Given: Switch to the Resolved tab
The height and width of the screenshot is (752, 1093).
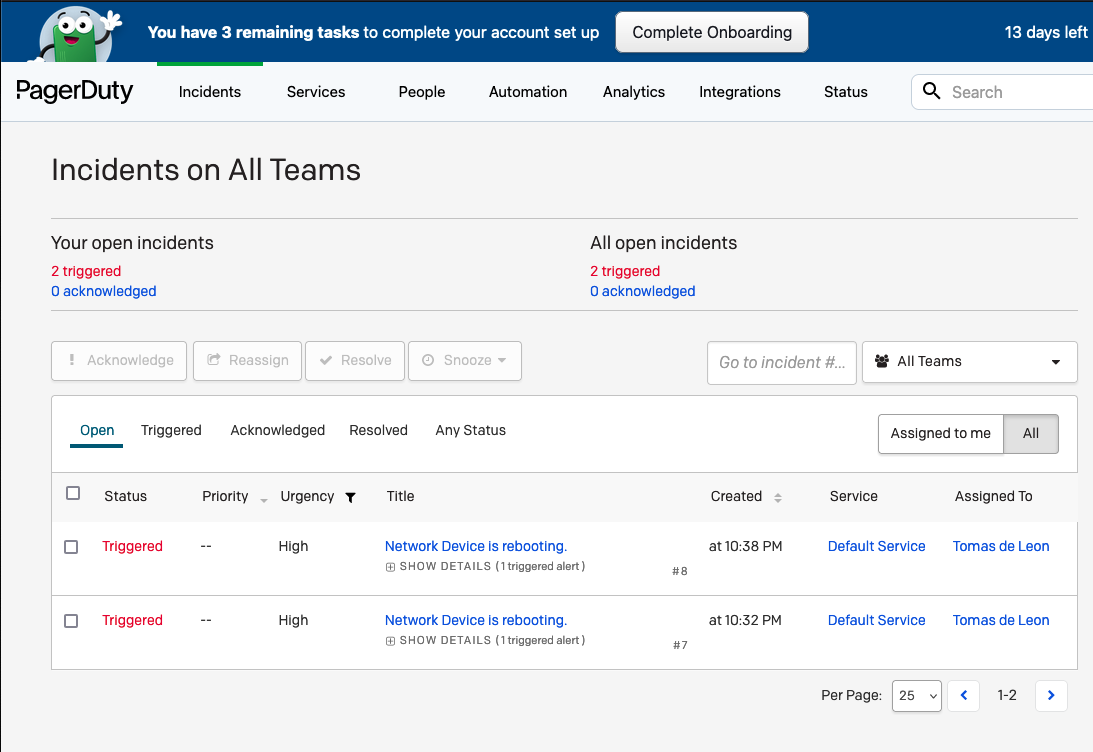Looking at the screenshot, I should [x=378, y=430].
